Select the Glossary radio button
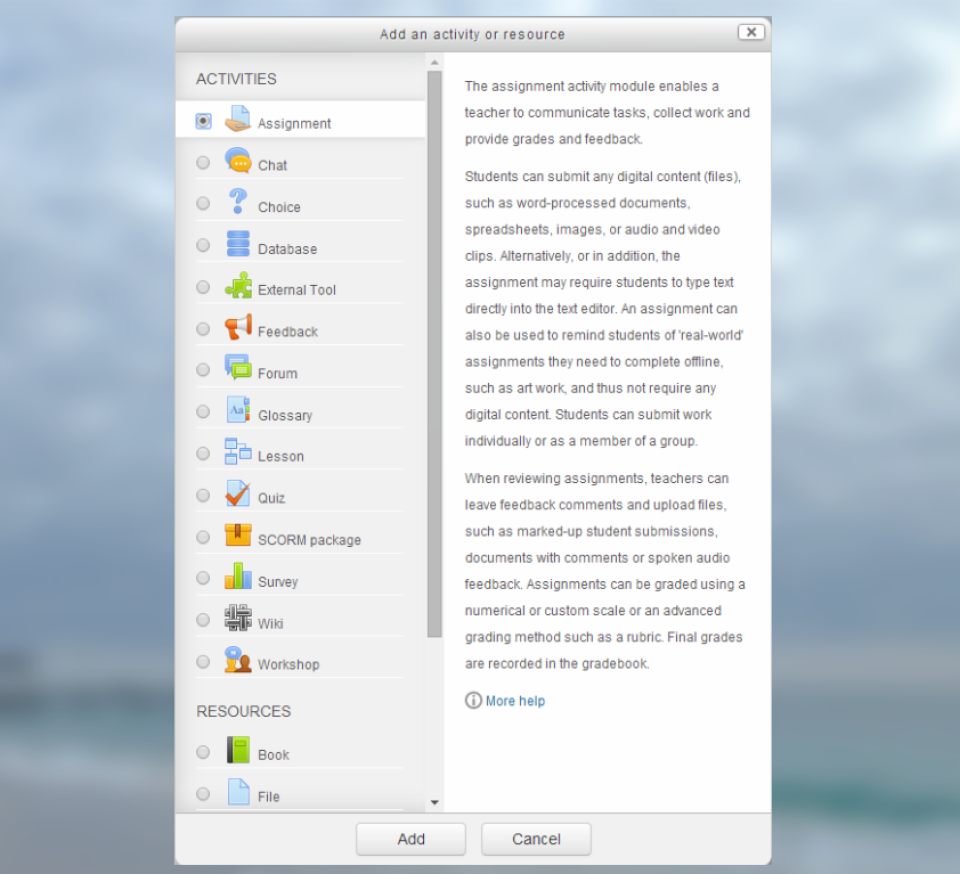 pyautogui.click(x=203, y=412)
